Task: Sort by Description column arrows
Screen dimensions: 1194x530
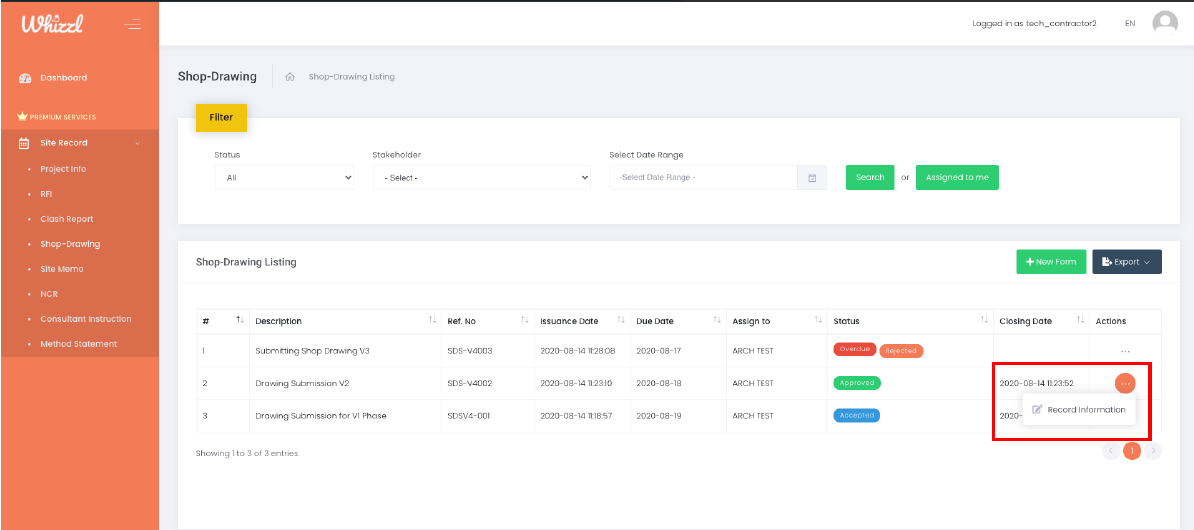Action: coord(432,321)
